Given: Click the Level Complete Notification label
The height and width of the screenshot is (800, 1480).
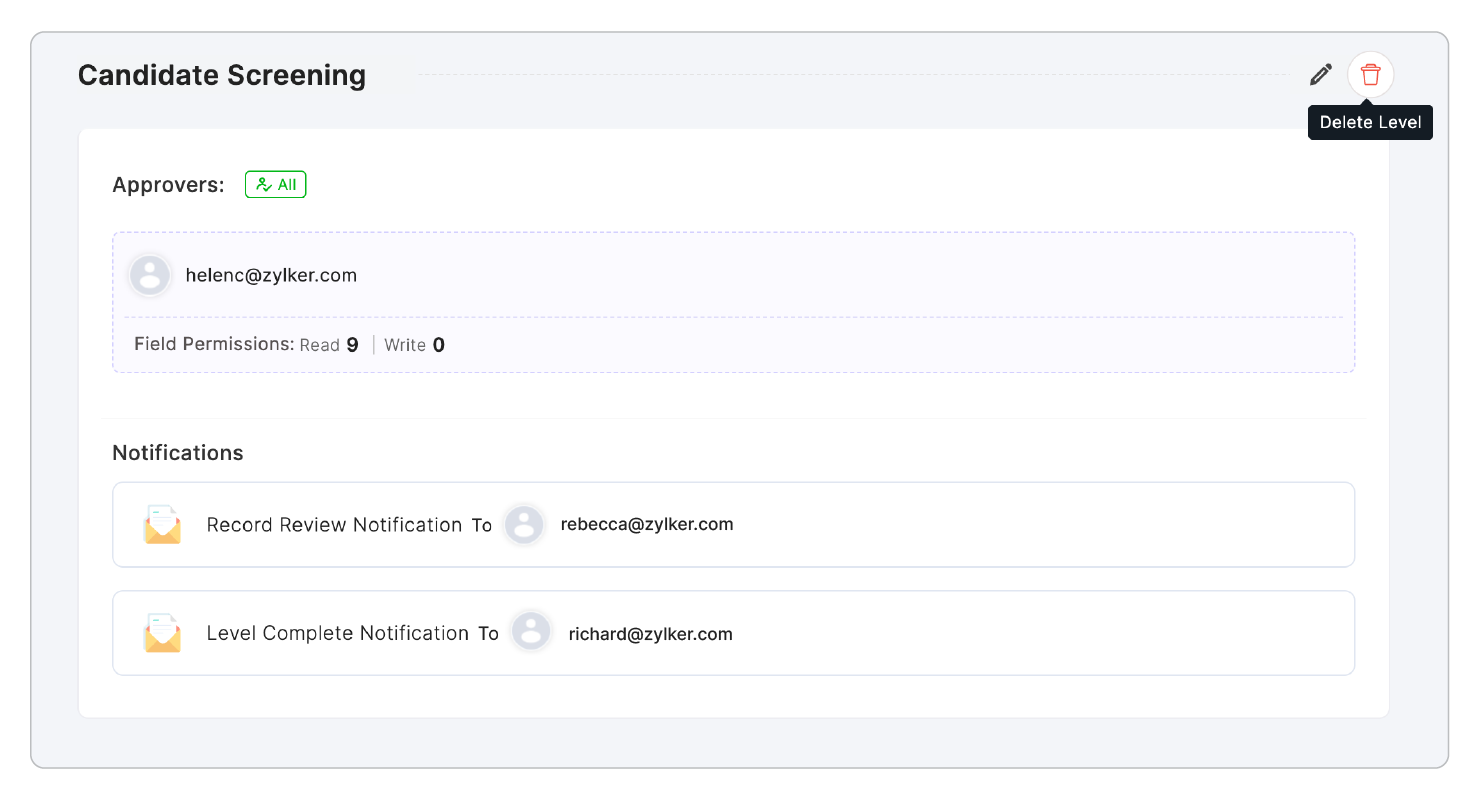Looking at the screenshot, I should [x=338, y=633].
